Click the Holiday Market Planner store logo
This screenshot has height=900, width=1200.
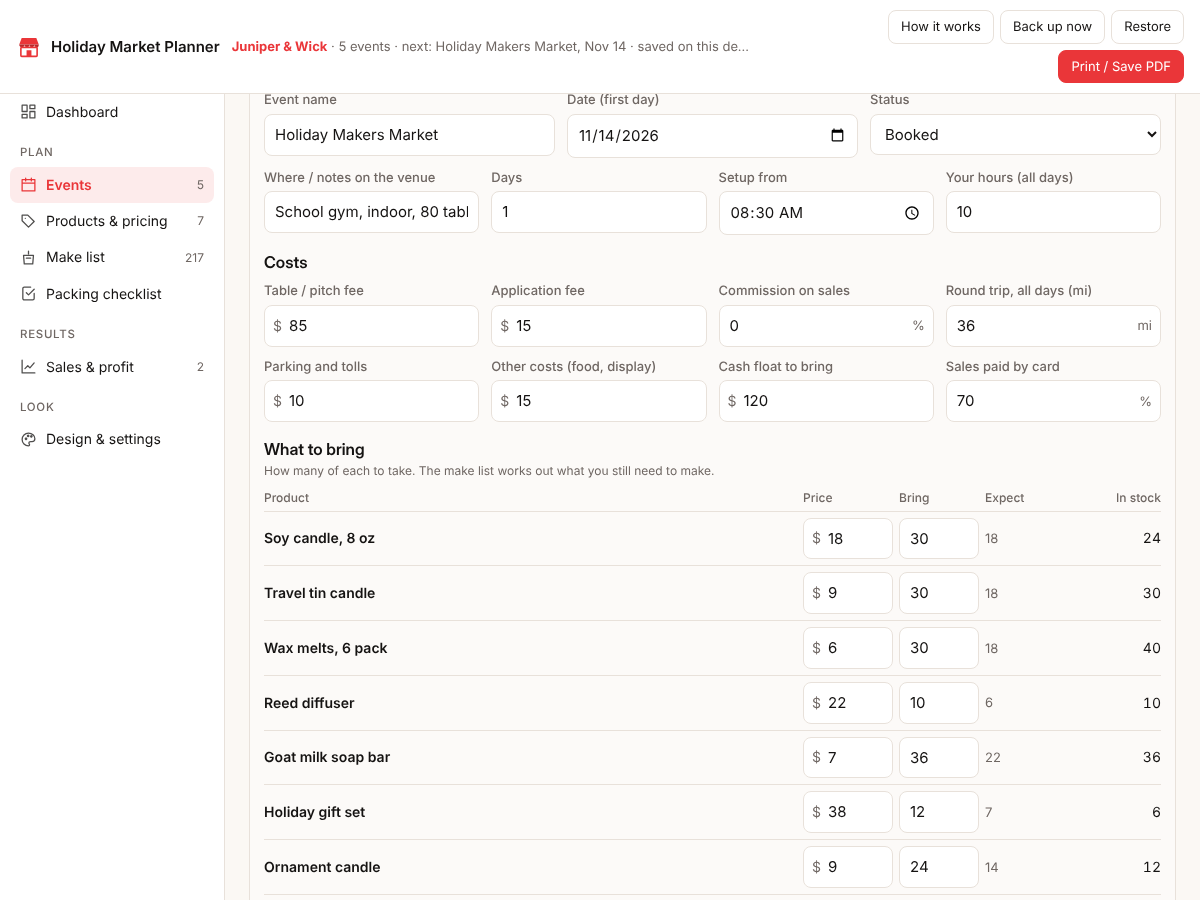click(29, 47)
